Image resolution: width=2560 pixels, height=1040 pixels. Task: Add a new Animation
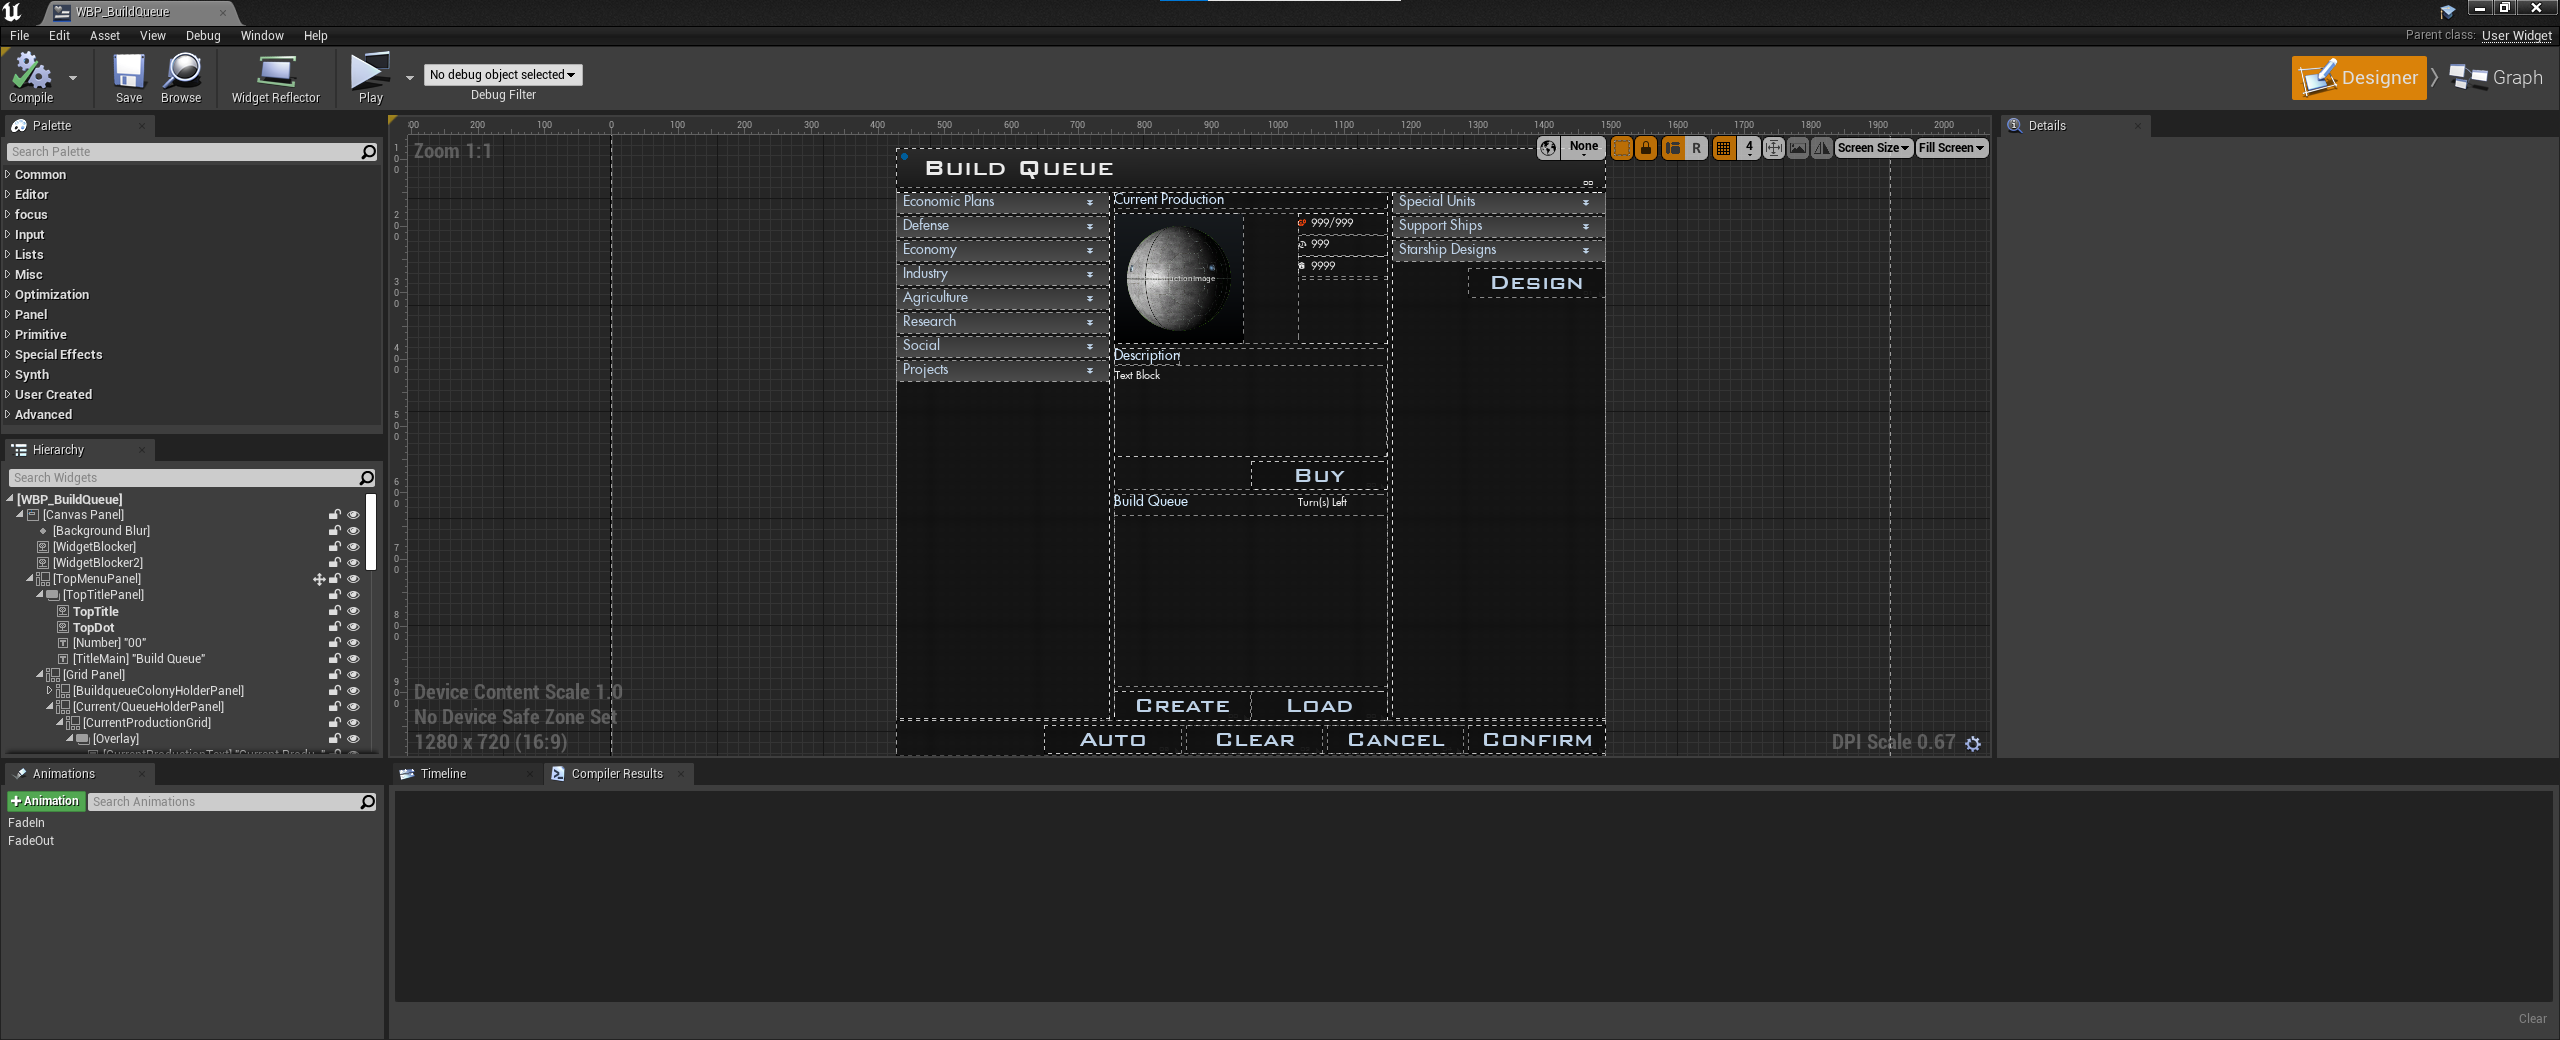(45, 802)
